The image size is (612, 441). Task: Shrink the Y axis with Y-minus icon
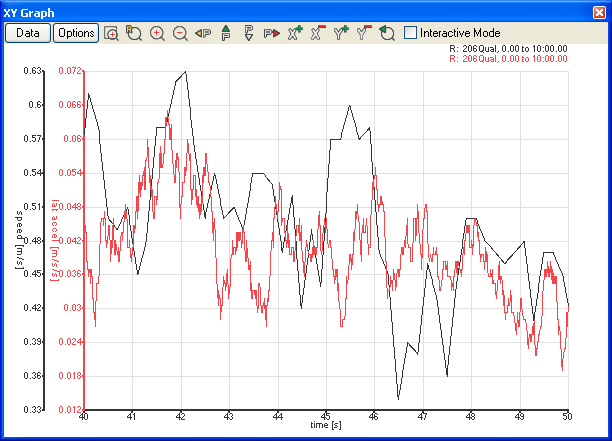(x=363, y=33)
